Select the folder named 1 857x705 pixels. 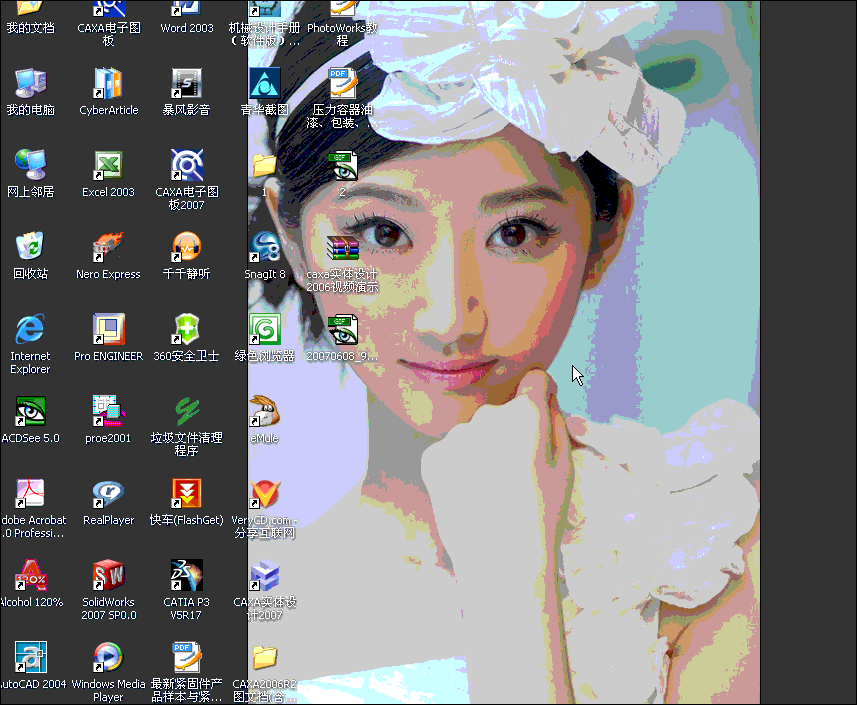265,165
